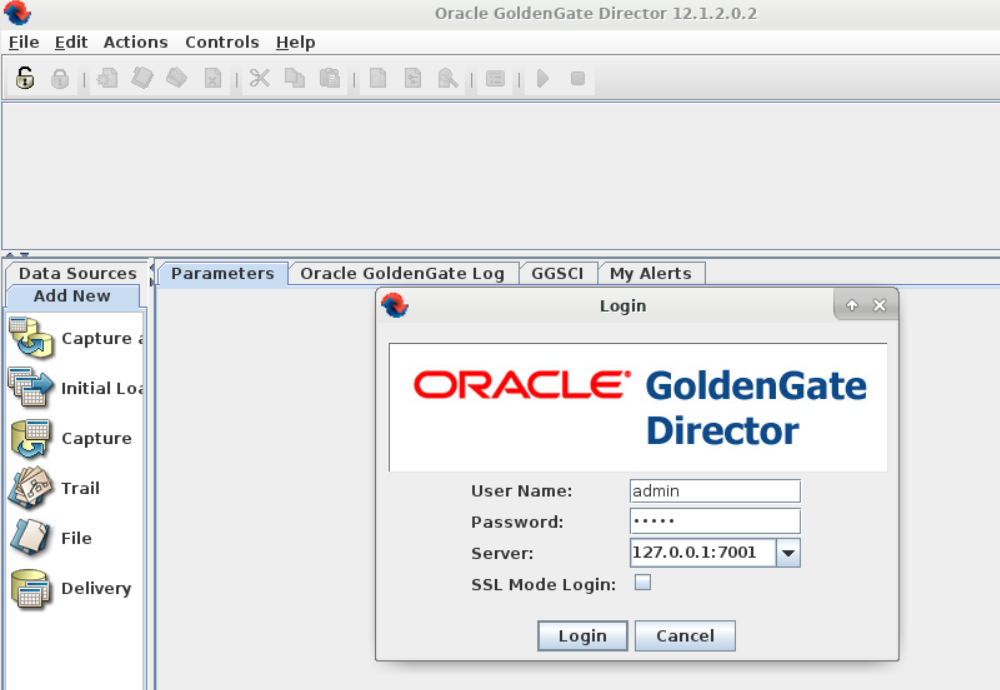Open the Edit menu
This screenshot has width=1000, height=690.
point(71,42)
